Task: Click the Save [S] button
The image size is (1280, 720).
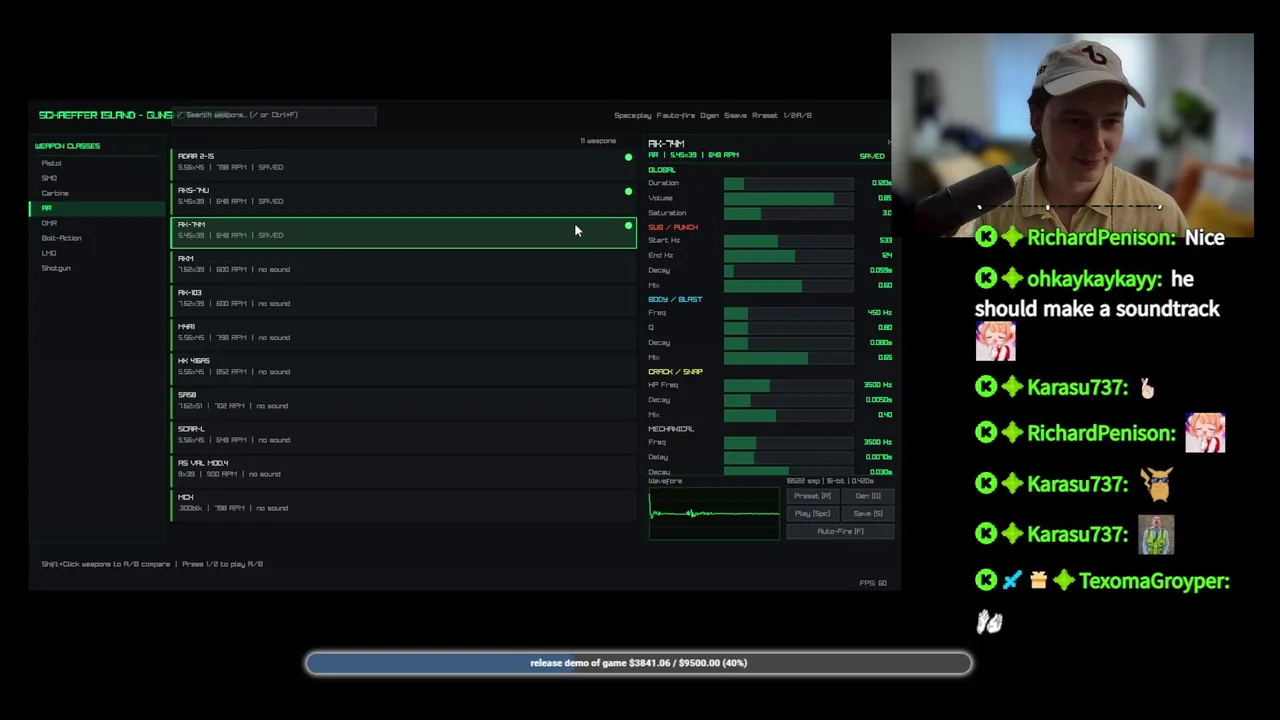Action: pos(868,514)
